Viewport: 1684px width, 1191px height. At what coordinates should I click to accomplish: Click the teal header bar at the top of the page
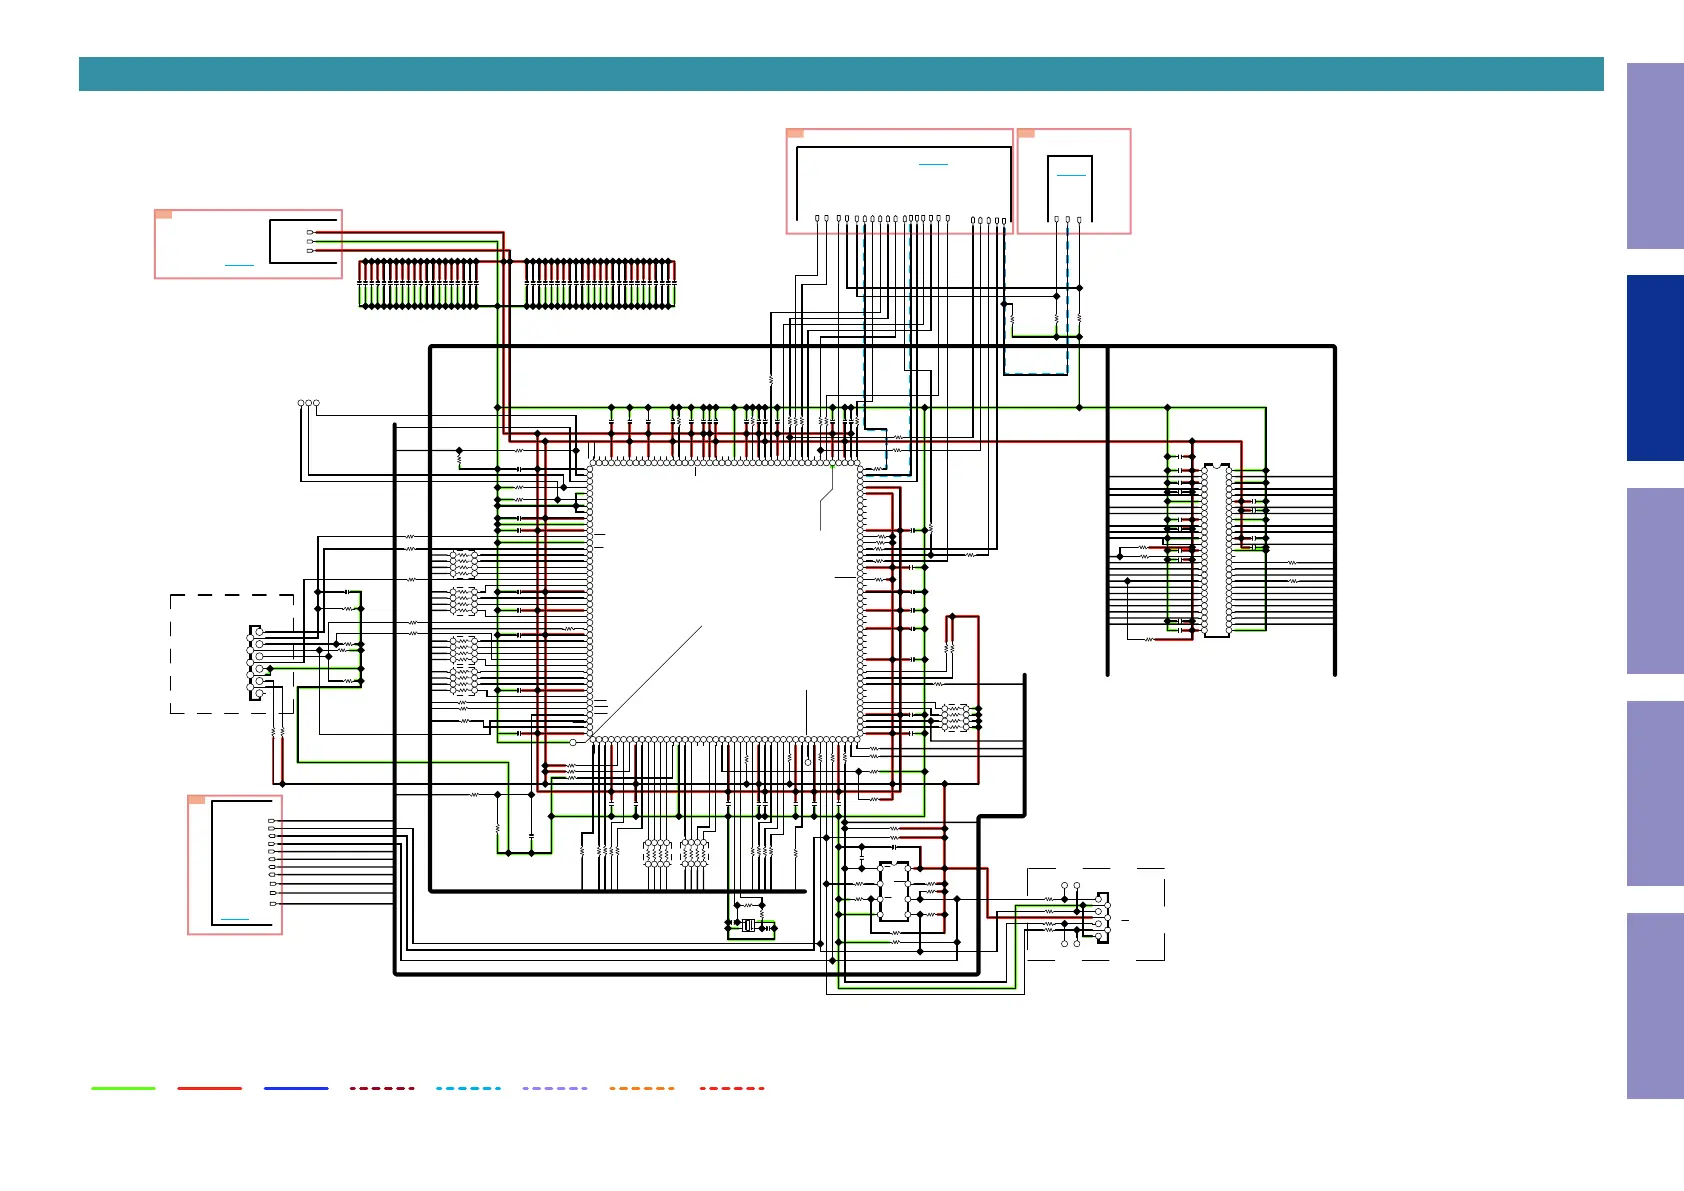coord(841,74)
